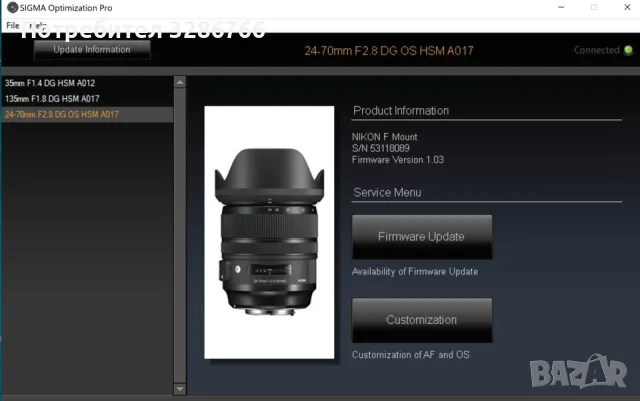Click Customization of AF and OS caption
Image resolution: width=640 pixels, height=401 pixels.
[x=411, y=355]
